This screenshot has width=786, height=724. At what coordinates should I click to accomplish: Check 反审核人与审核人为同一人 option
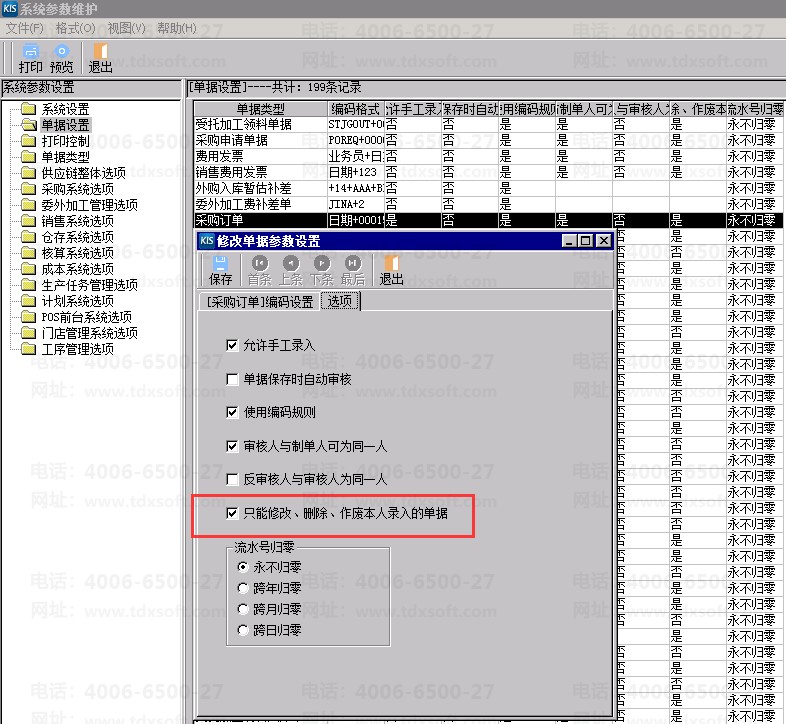coord(233,479)
